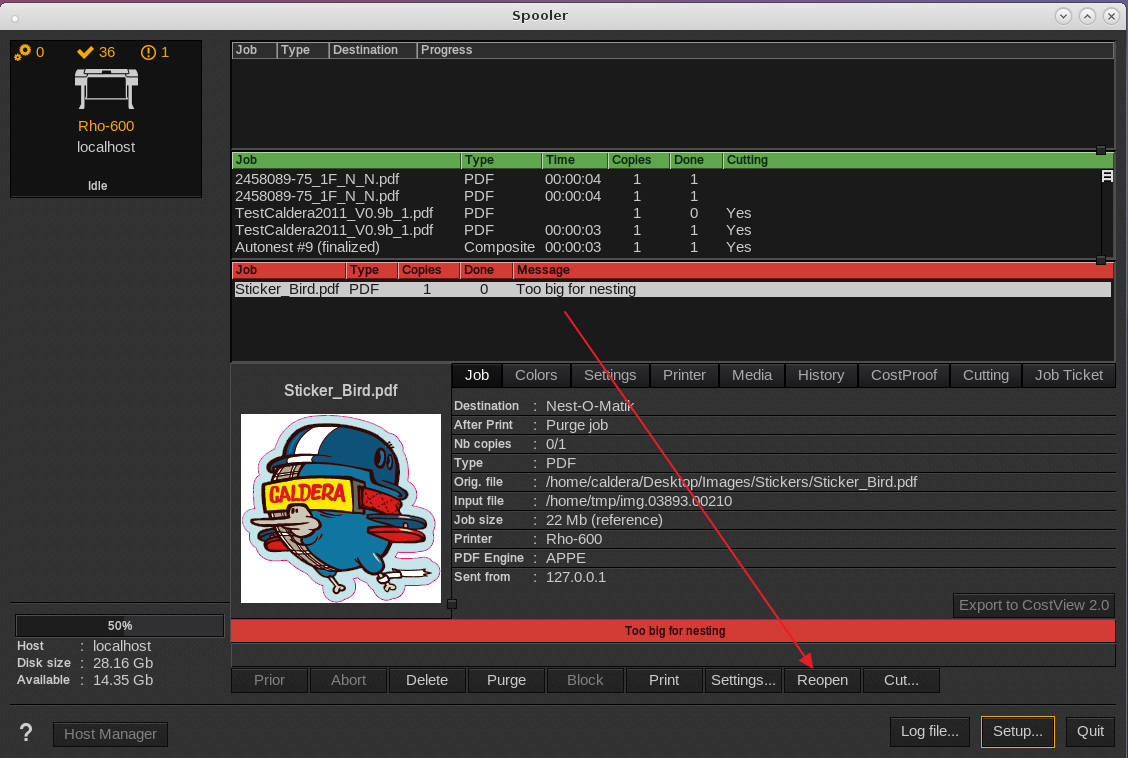
Task: Click the warning error counter icon
Action: coord(146,52)
